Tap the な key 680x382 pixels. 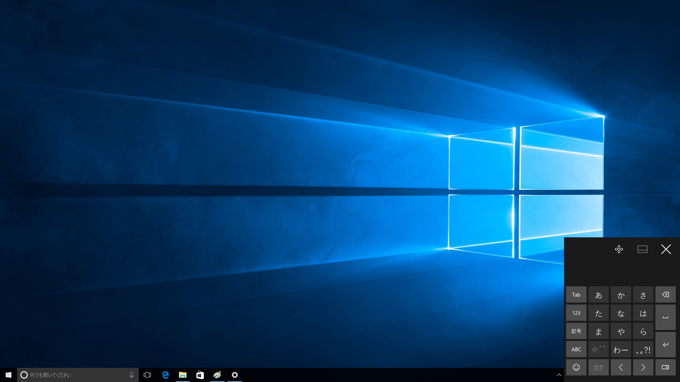tap(621, 313)
